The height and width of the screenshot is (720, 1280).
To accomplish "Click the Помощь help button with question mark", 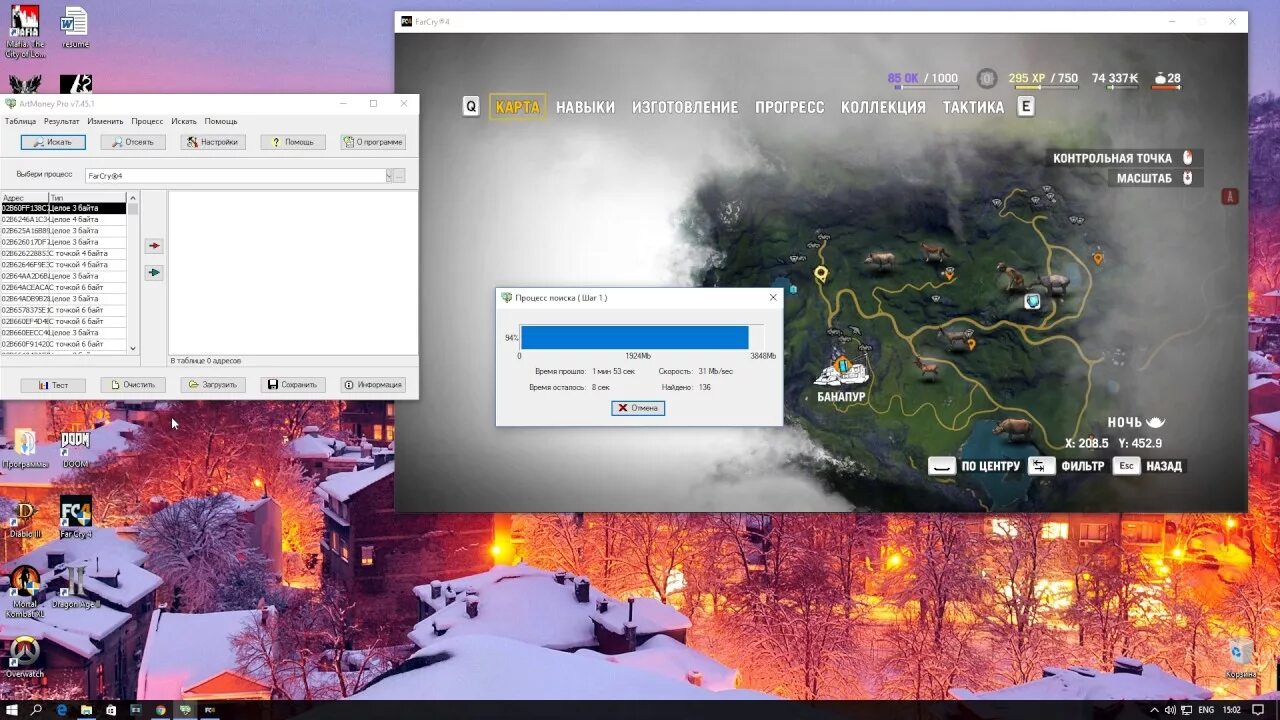I will pos(293,142).
